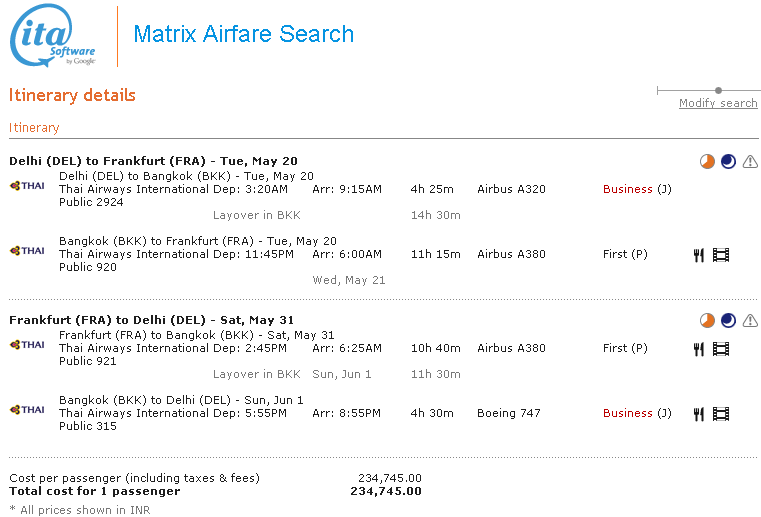Click the Modify search link

coord(718,103)
